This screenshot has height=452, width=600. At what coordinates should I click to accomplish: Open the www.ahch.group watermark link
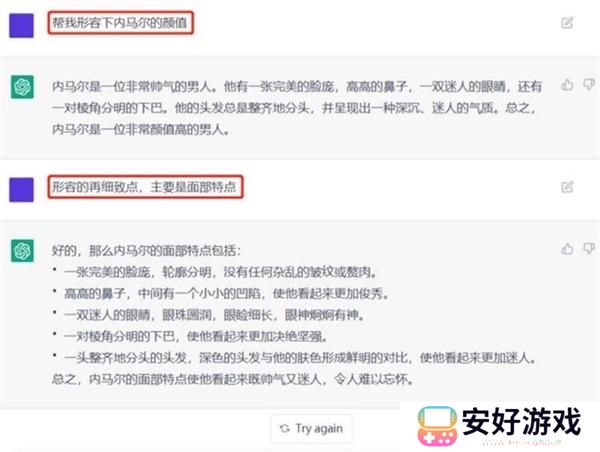point(521,442)
